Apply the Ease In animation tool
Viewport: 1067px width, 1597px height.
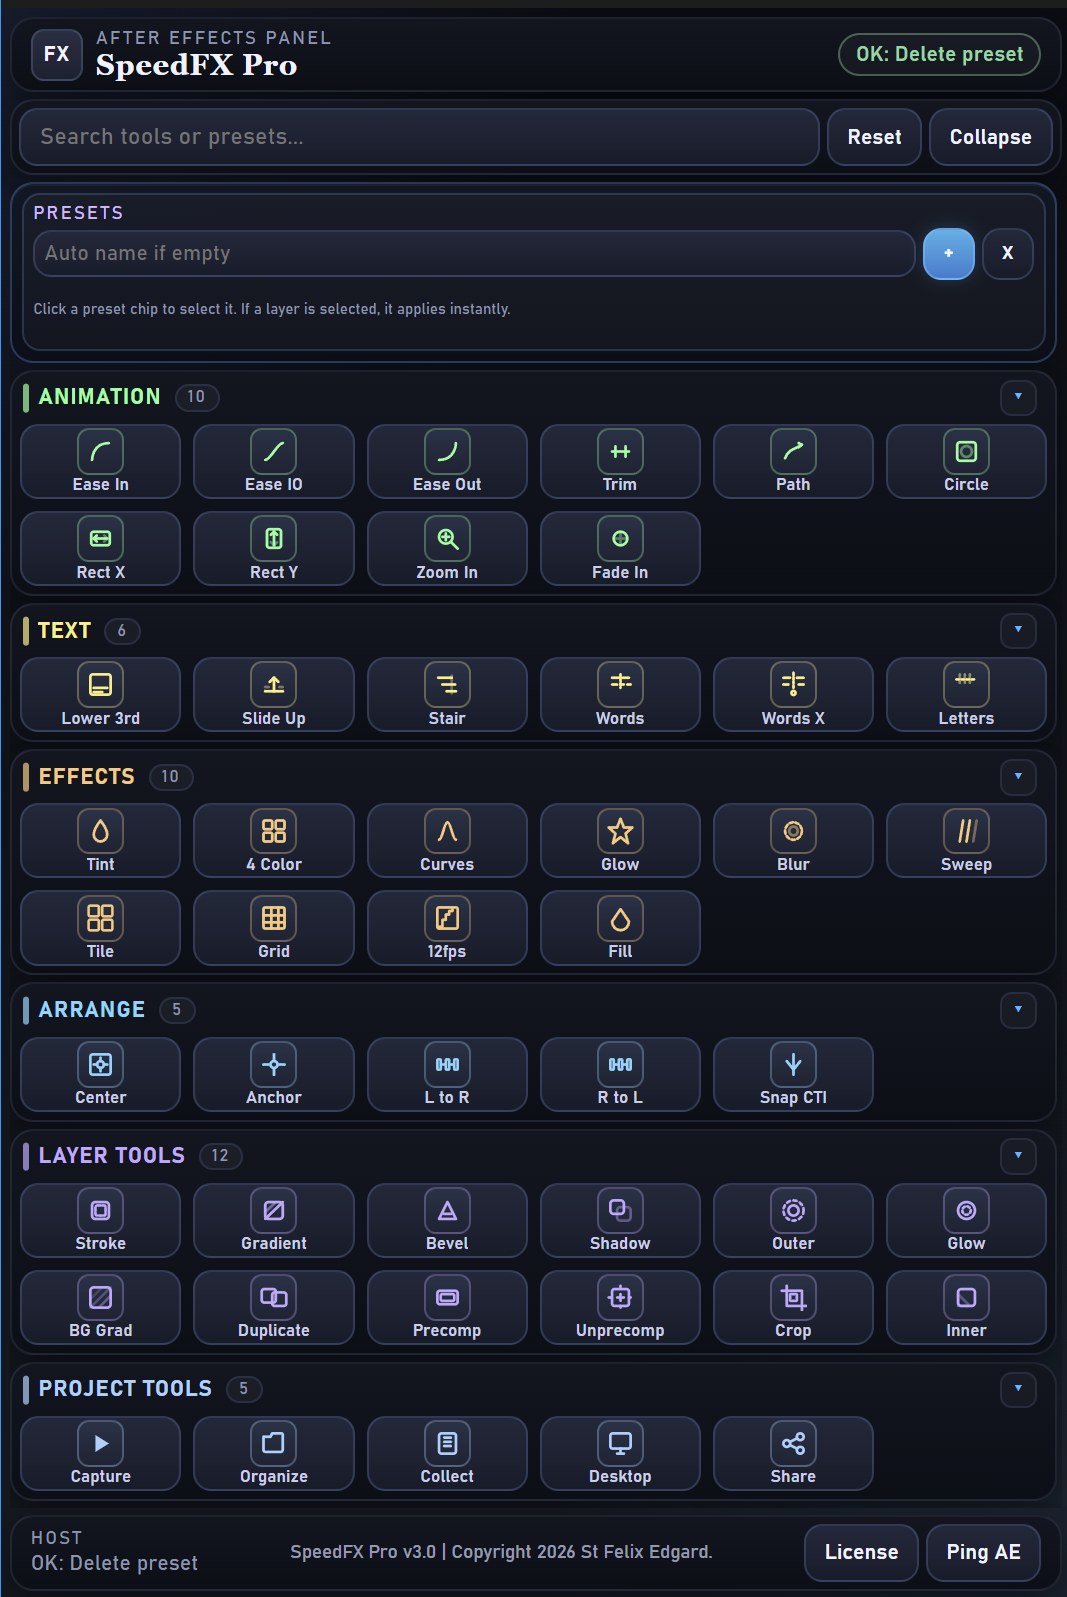tap(100, 461)
